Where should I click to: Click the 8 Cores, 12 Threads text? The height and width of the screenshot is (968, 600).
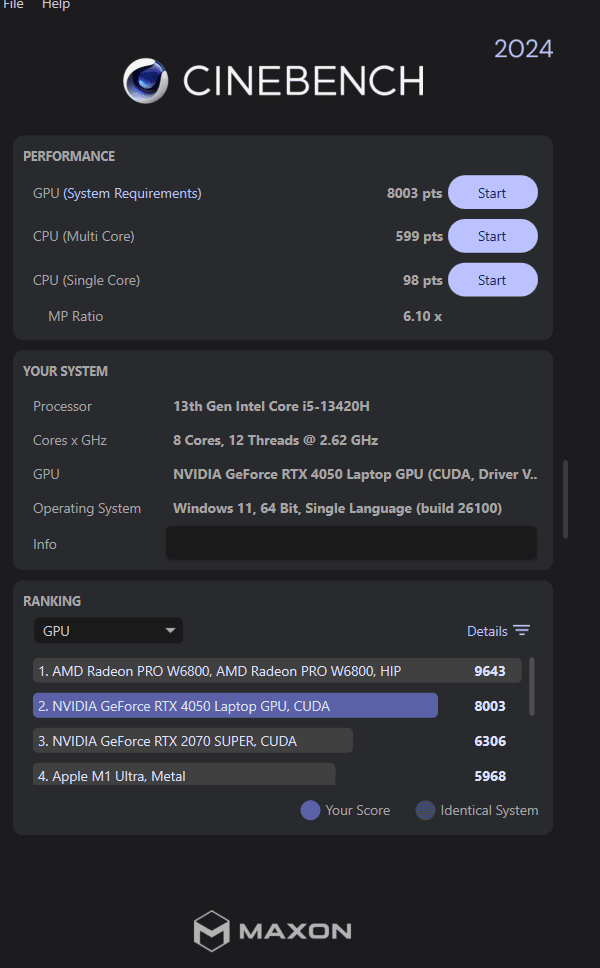coord(275,440)
